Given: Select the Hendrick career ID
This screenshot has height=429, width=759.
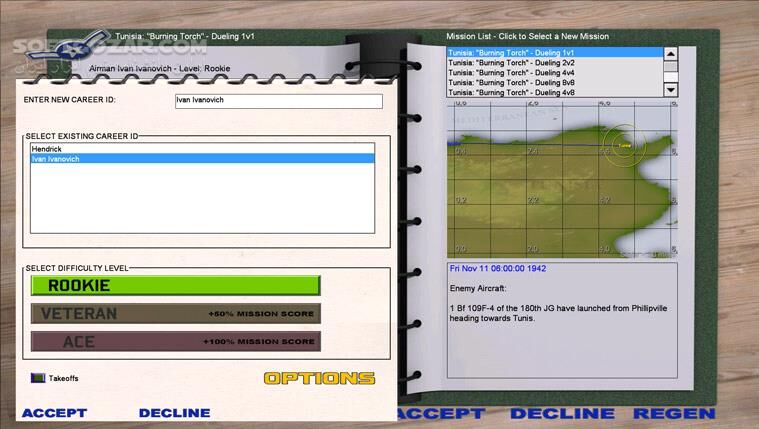Looking at the screenshot, I should (x=200, y=149).
